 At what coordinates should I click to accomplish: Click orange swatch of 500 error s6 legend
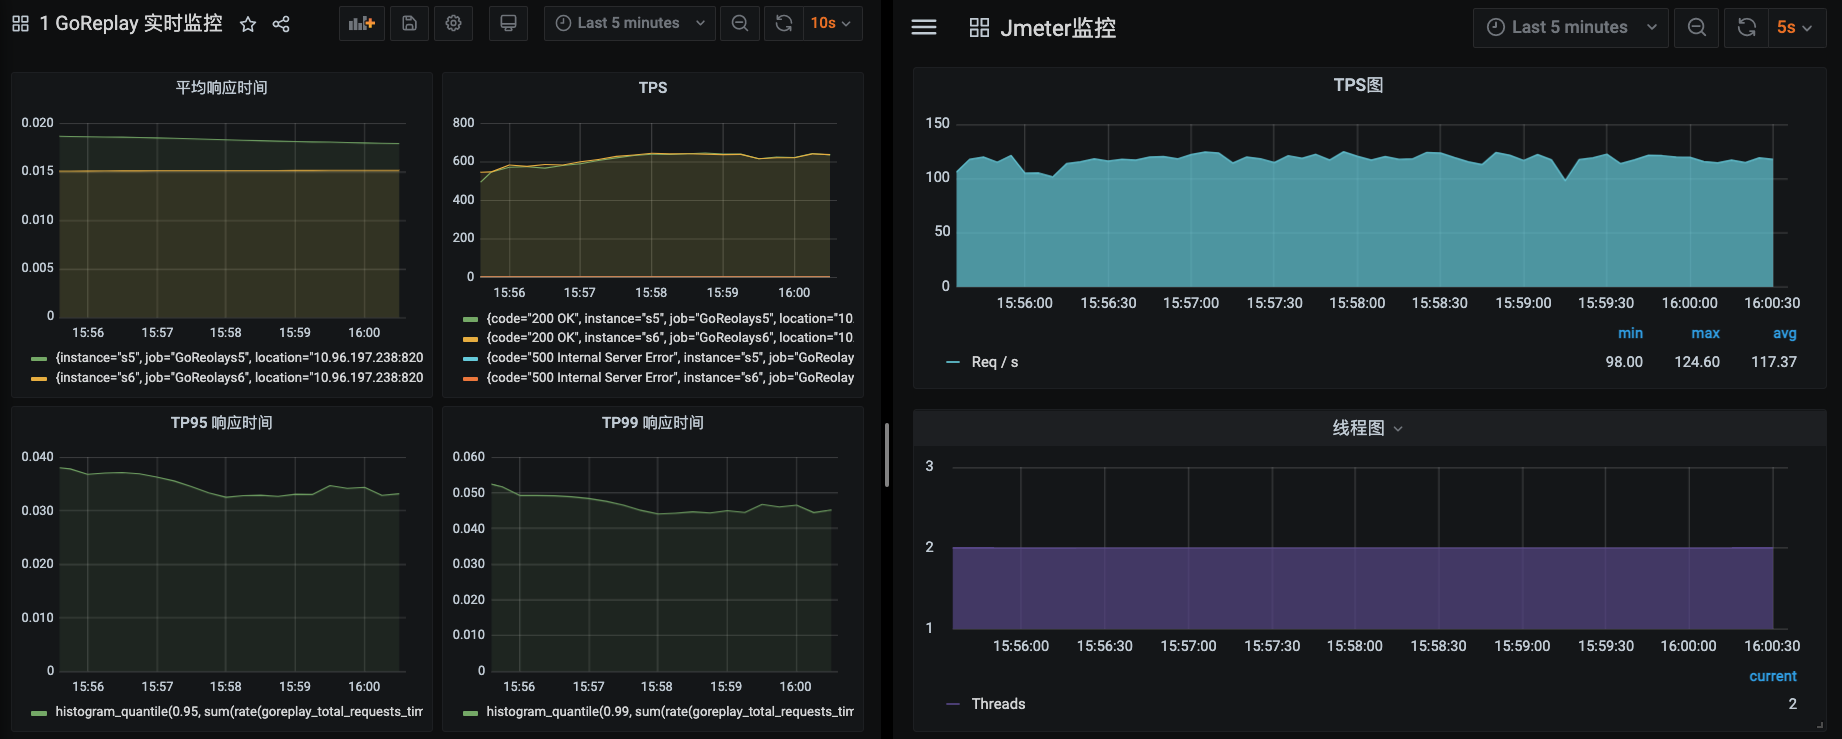(470, 378)
